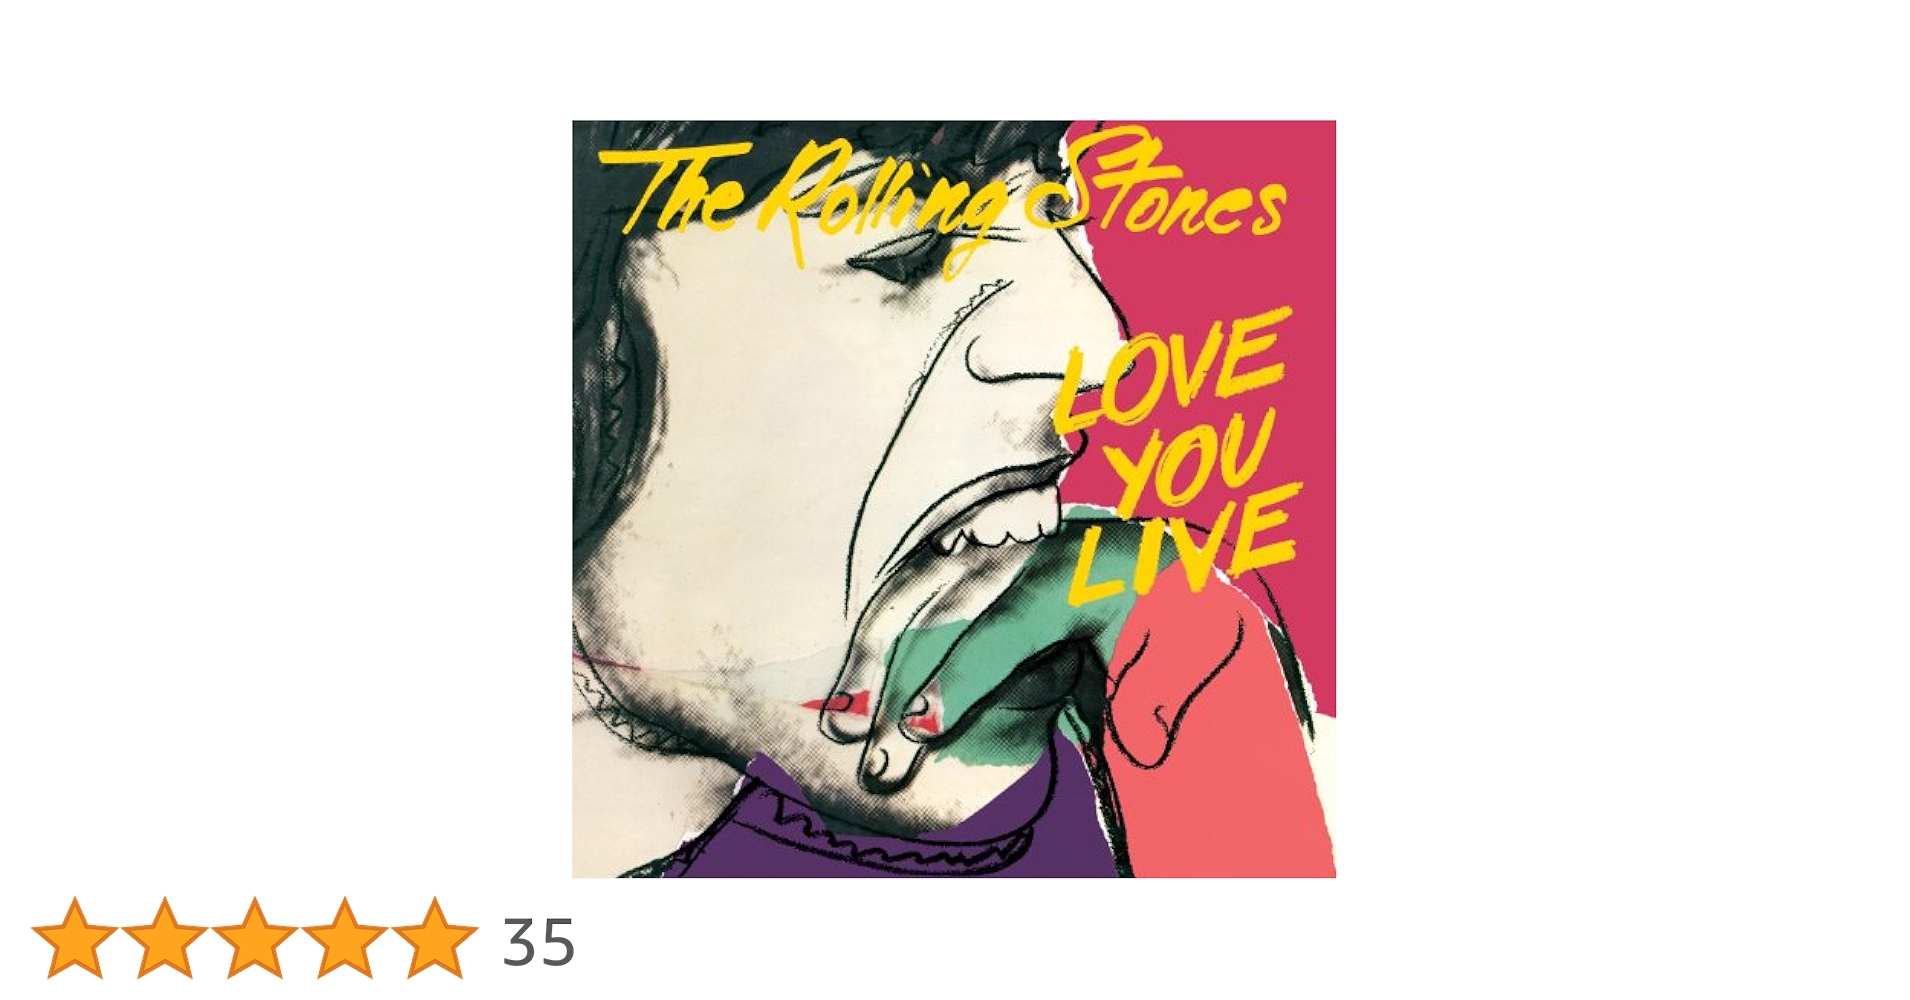Image resolution: width=1910 pixels, height=1000 pixels.
Task: Click the yellow 'YOU' word on the cover
Action: click(1190, 462)
